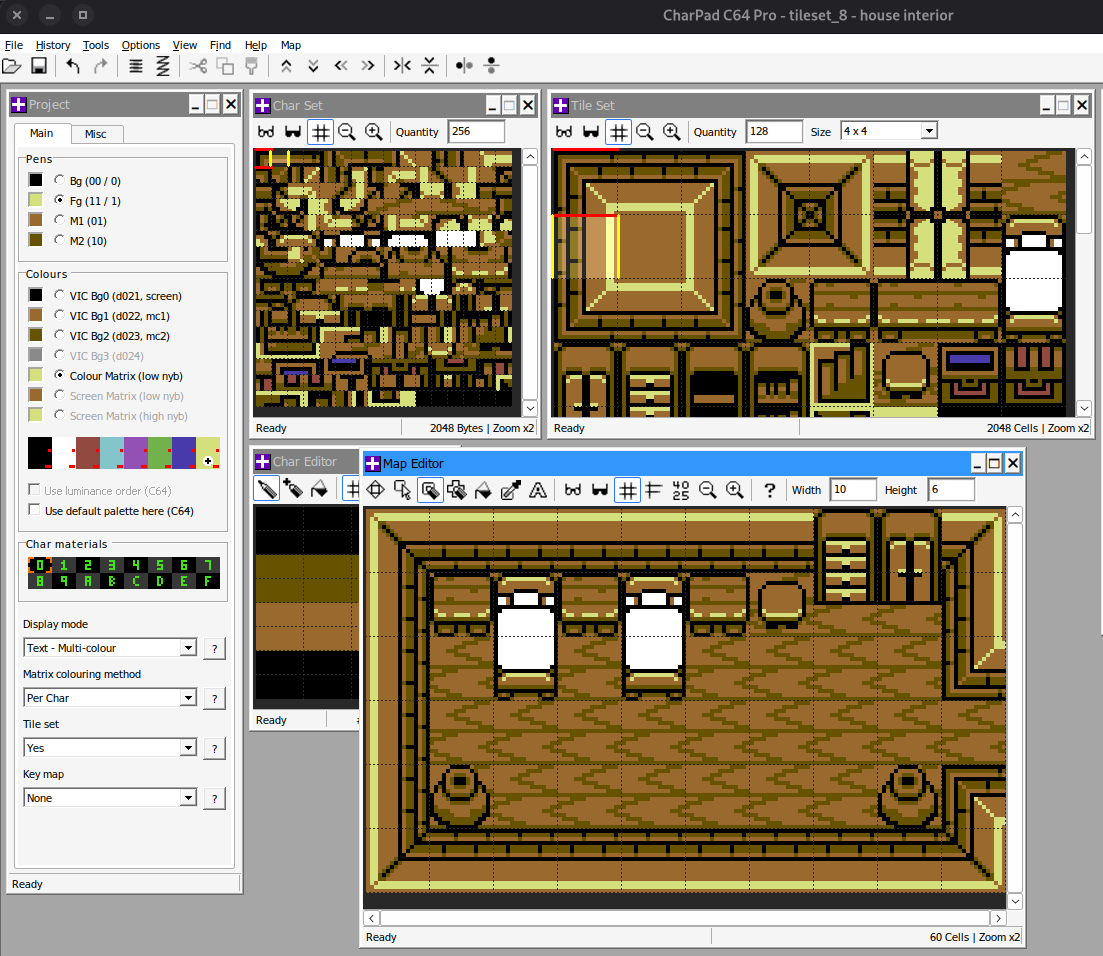Image resolution: width=1103 pixels, height=956 pixels.
Task: Toggle grid display in Char Set window
Action: 320,132
